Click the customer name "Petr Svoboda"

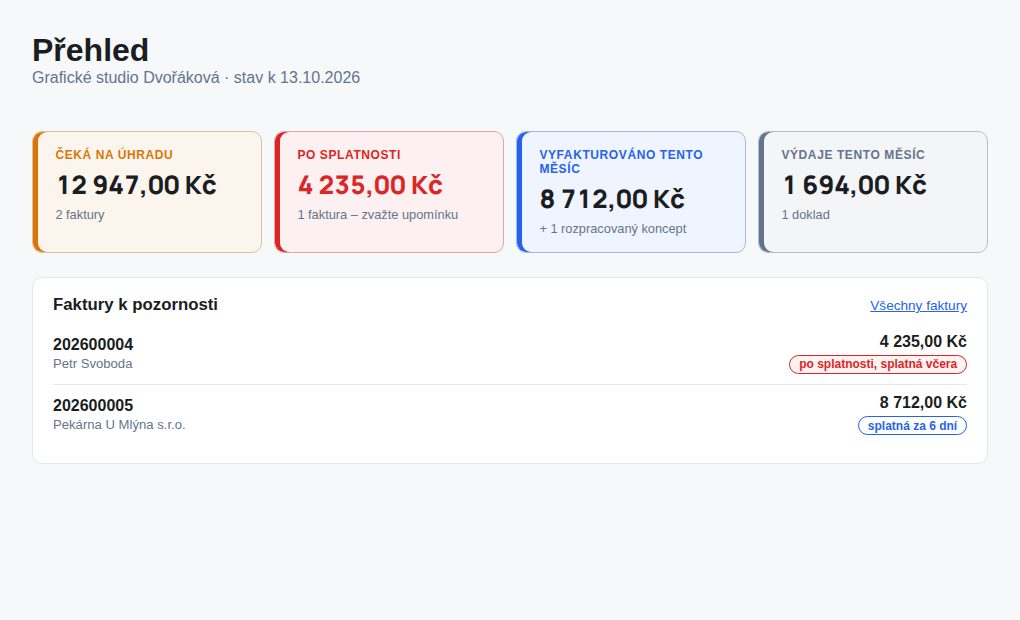tap(92, 364)
